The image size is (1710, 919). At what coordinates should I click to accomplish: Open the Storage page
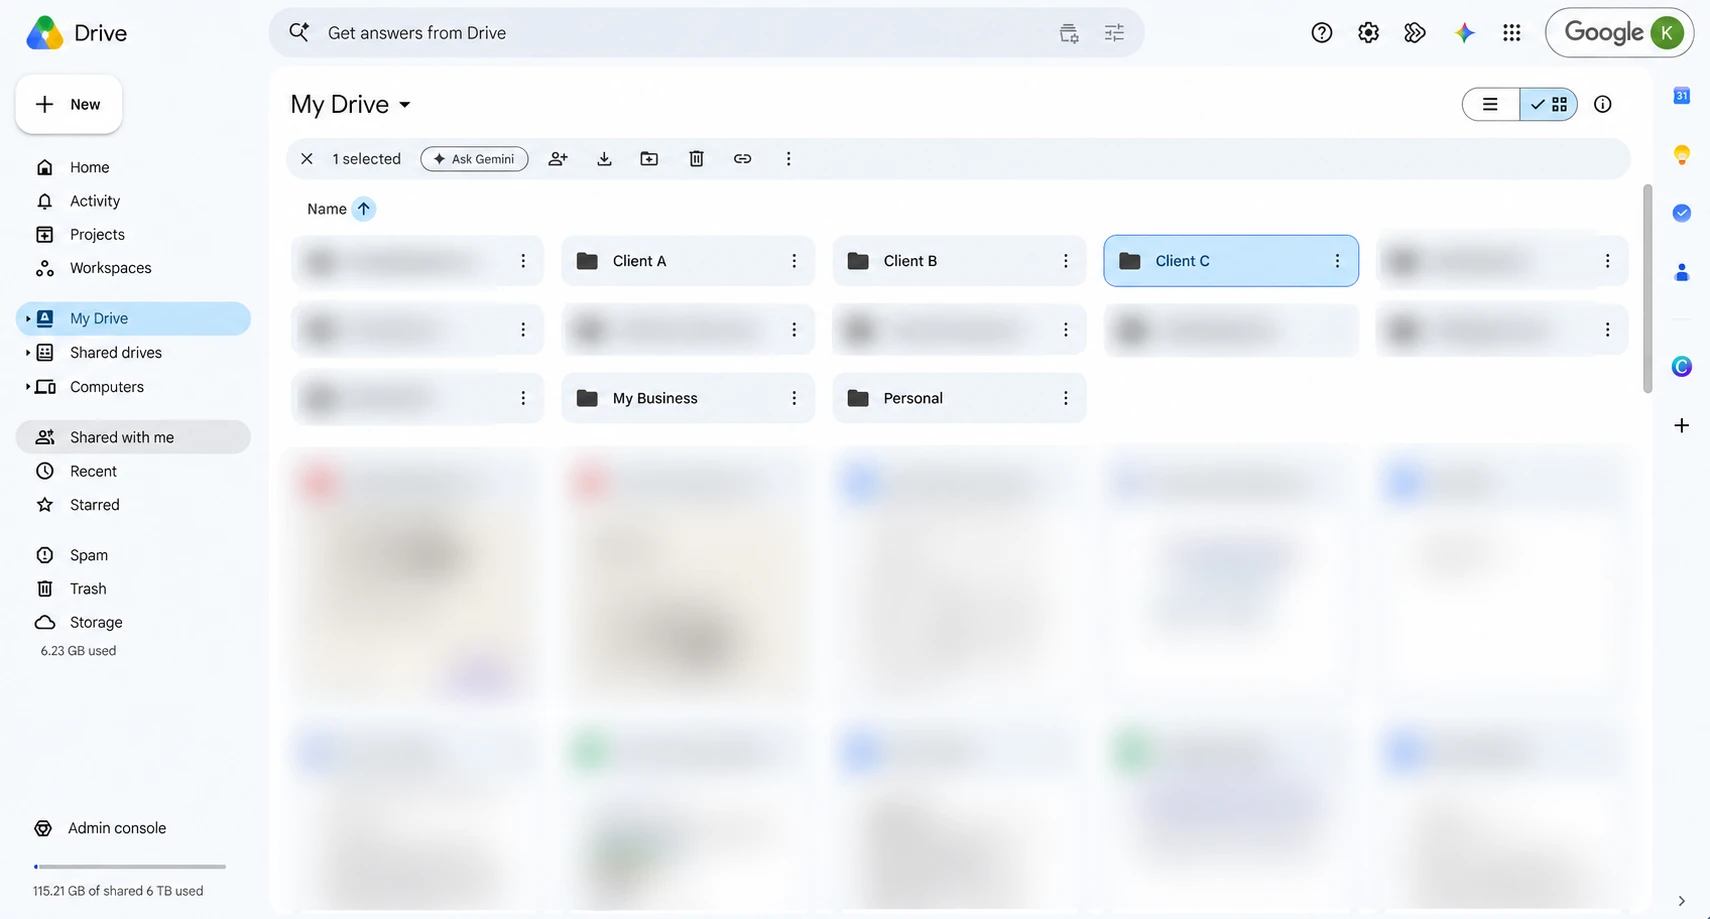[133, 622]
